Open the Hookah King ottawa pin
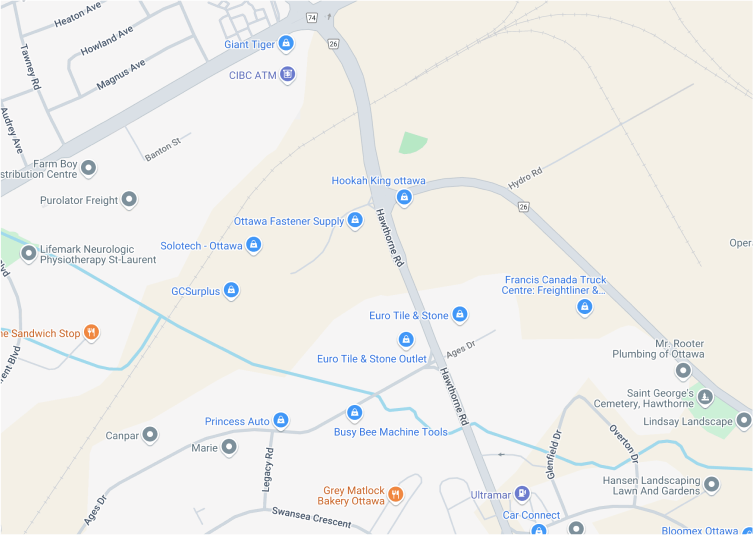 (404, 197)
